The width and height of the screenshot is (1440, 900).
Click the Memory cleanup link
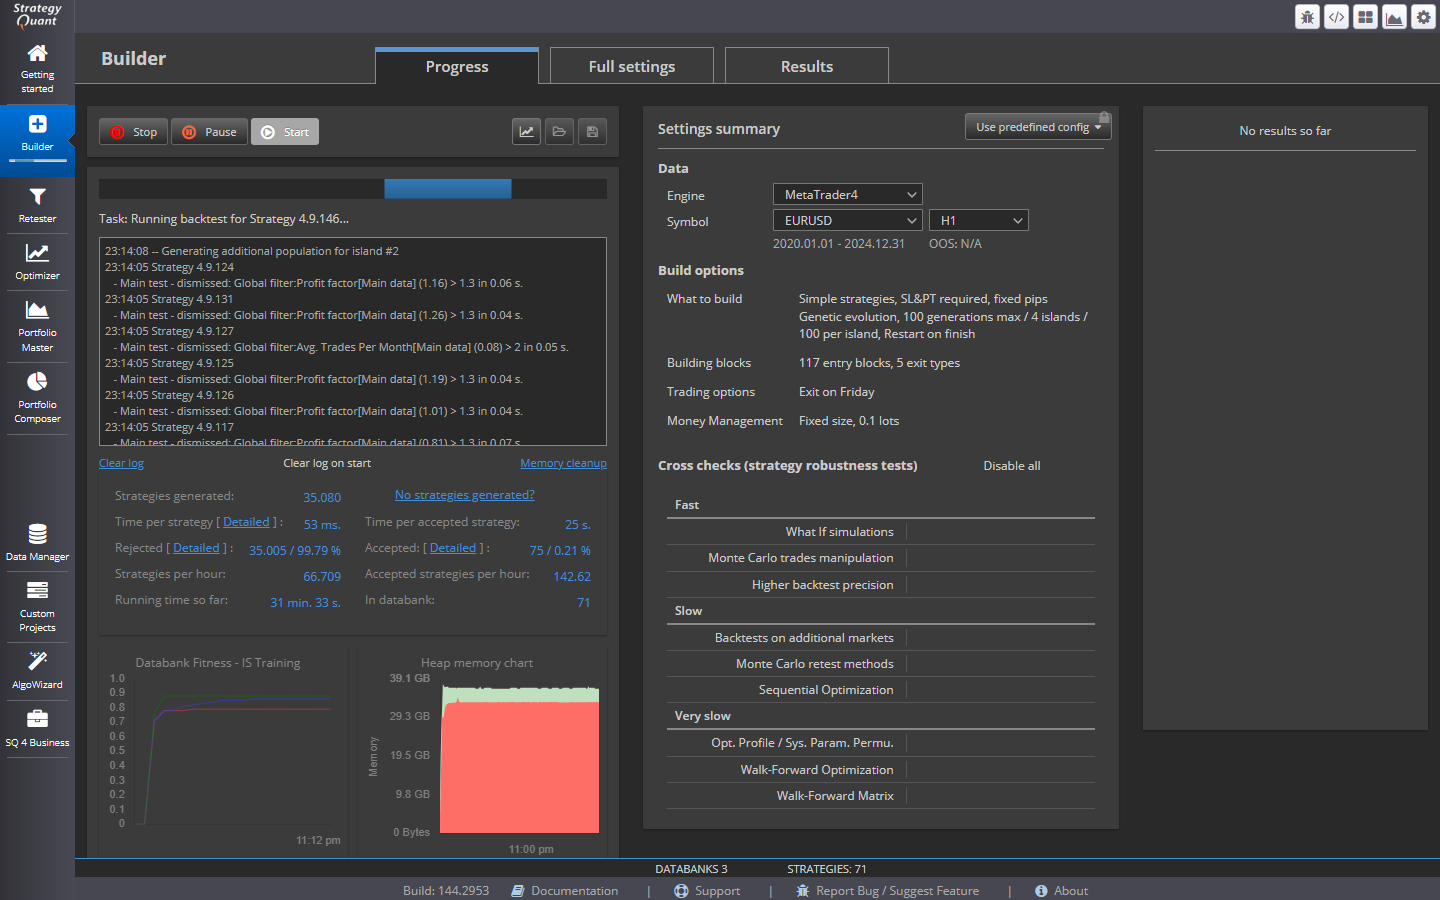(x=563, y=463)
